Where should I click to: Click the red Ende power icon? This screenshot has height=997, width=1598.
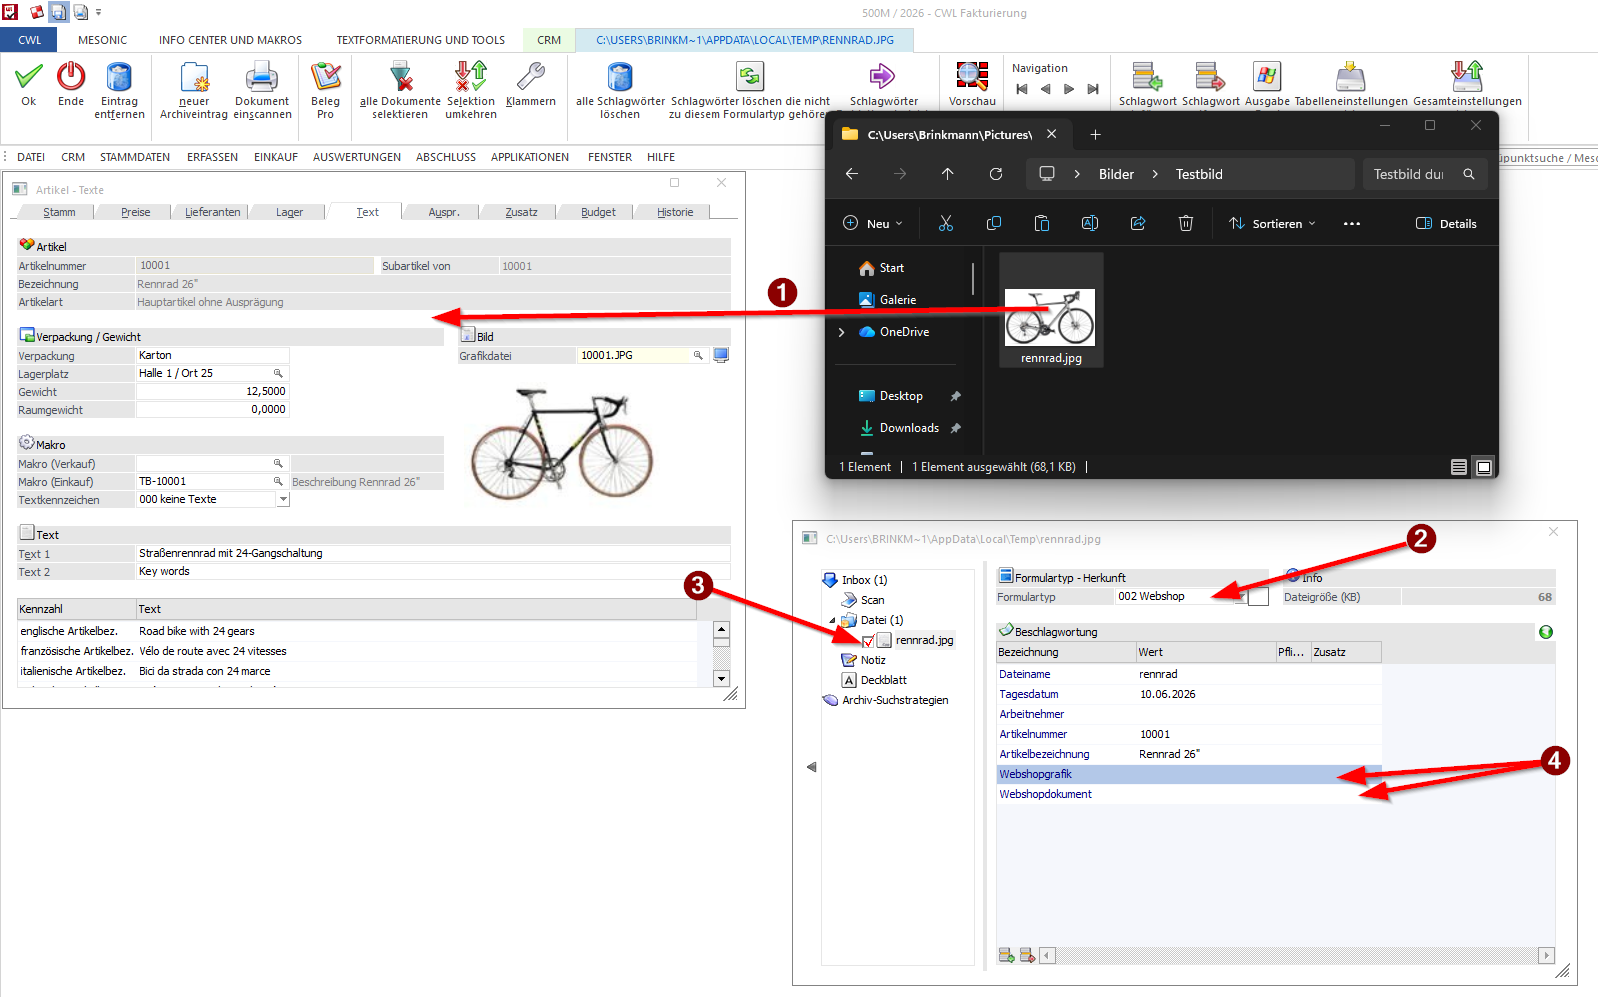tap(71, 76)
